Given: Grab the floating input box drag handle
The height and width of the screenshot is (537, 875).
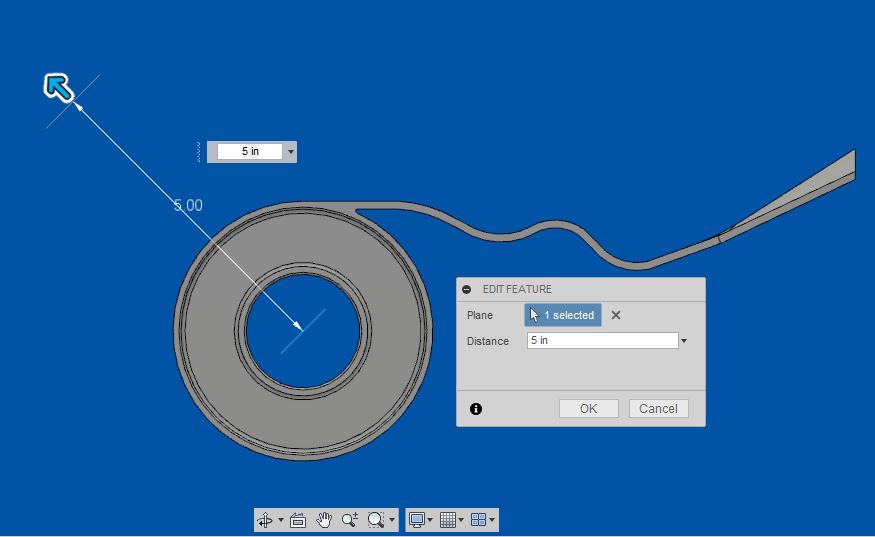Looking at the screenshot, I should pos(199,152).
